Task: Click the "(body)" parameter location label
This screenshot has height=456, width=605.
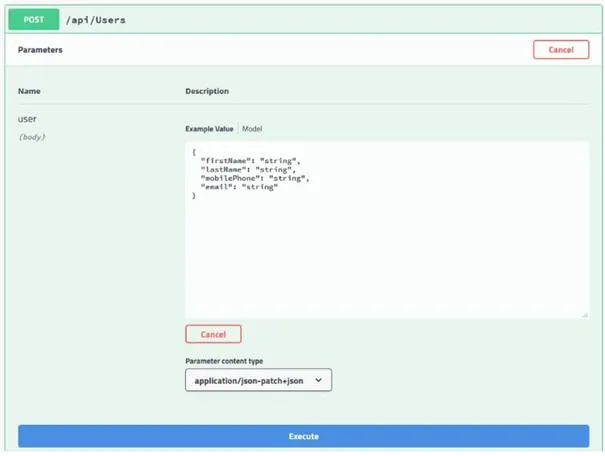Action: [32, 137]
